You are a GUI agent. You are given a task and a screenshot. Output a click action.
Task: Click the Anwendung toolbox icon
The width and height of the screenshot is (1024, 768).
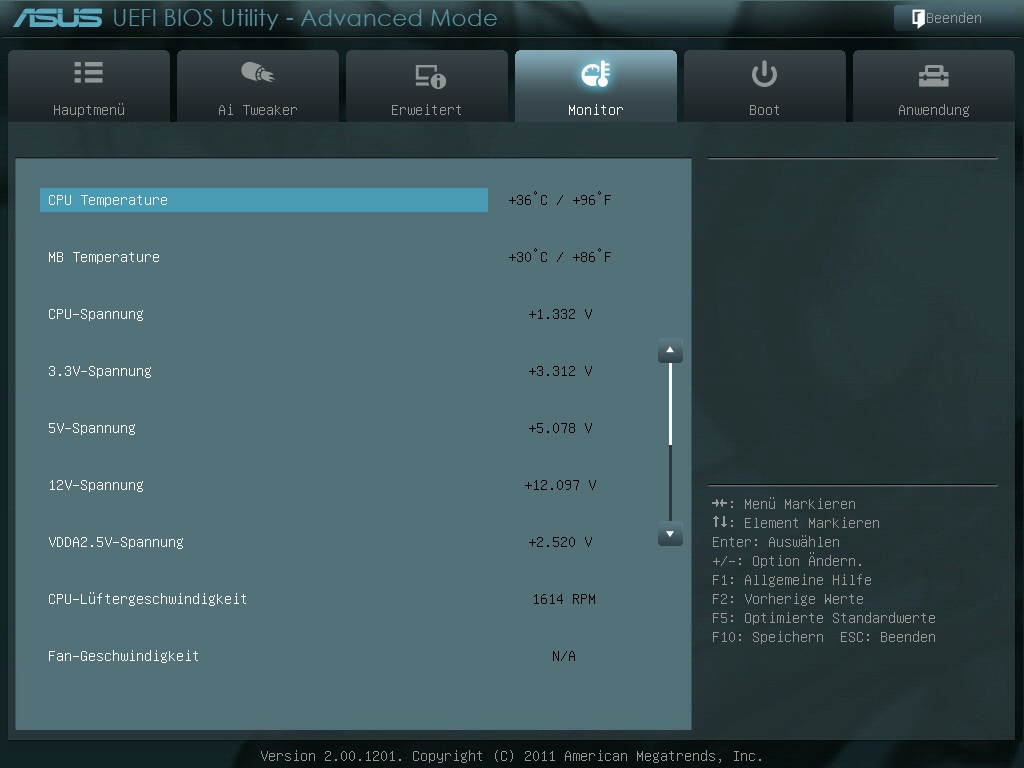(x=933, y=76)
